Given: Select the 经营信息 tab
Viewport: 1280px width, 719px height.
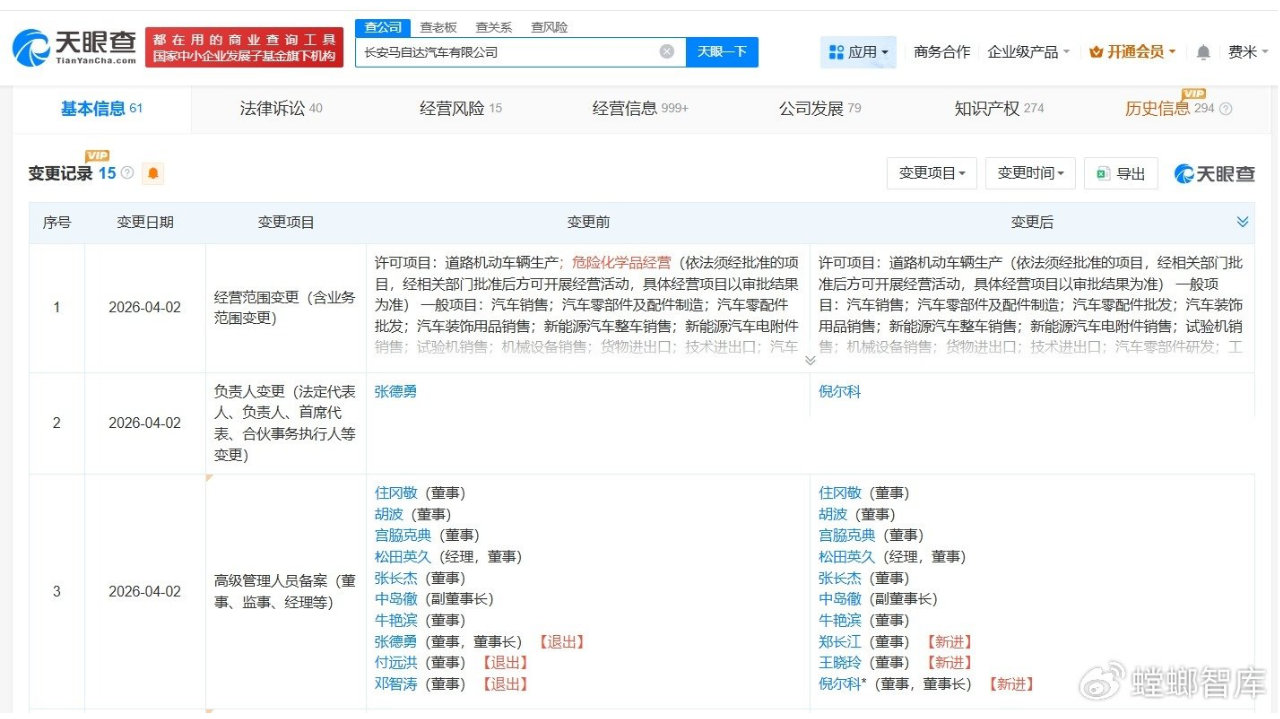Looking at the screenshot, I should coord(640,108).
